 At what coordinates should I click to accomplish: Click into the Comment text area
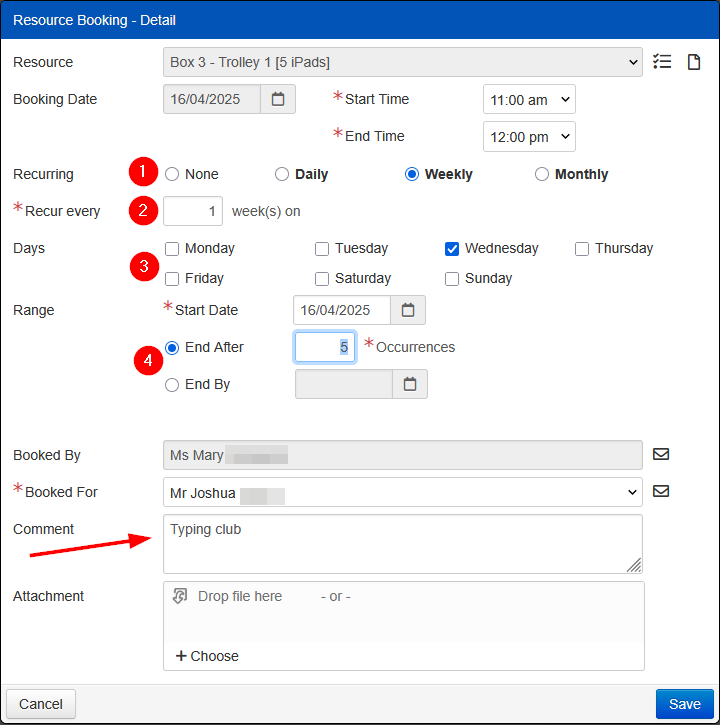pyautogui.click(x=402, y=544)
